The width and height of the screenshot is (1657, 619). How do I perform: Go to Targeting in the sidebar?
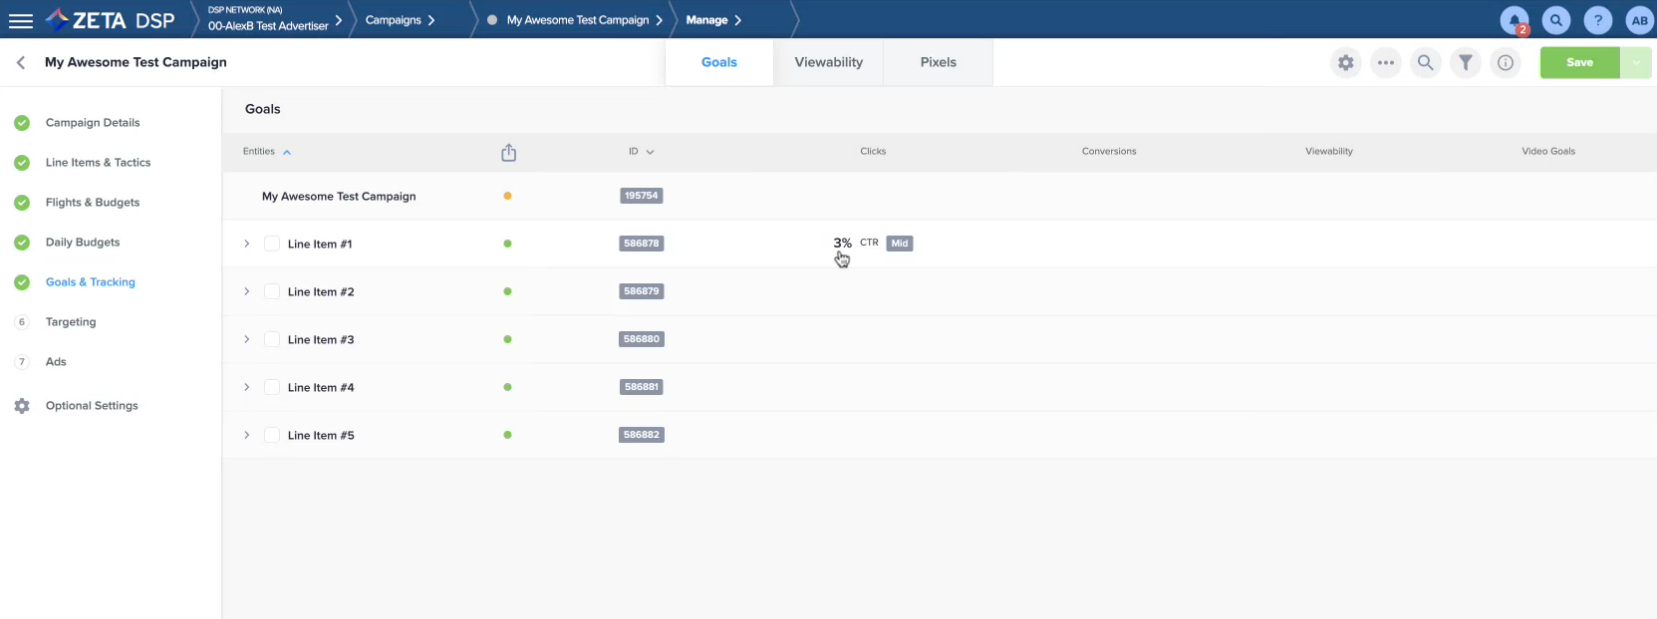point(71,322)
